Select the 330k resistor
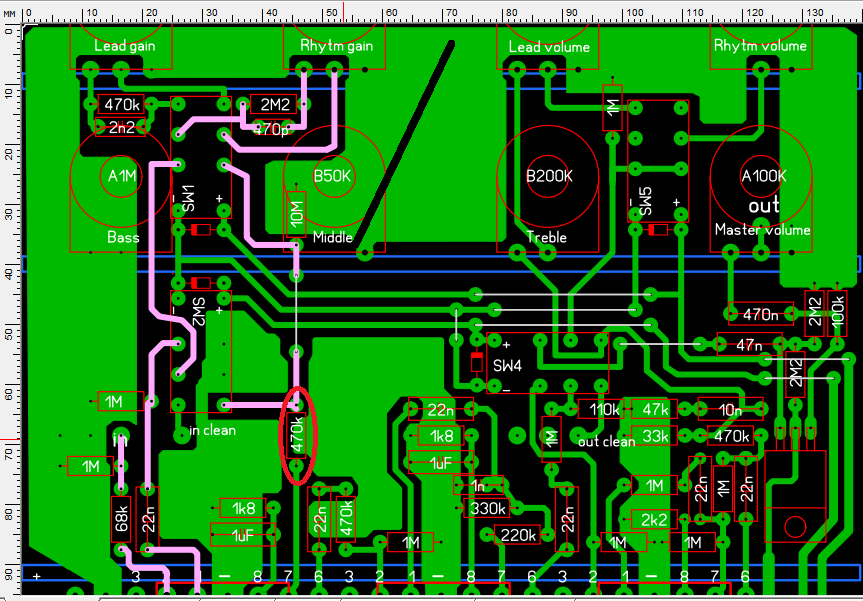 point(487,508)
